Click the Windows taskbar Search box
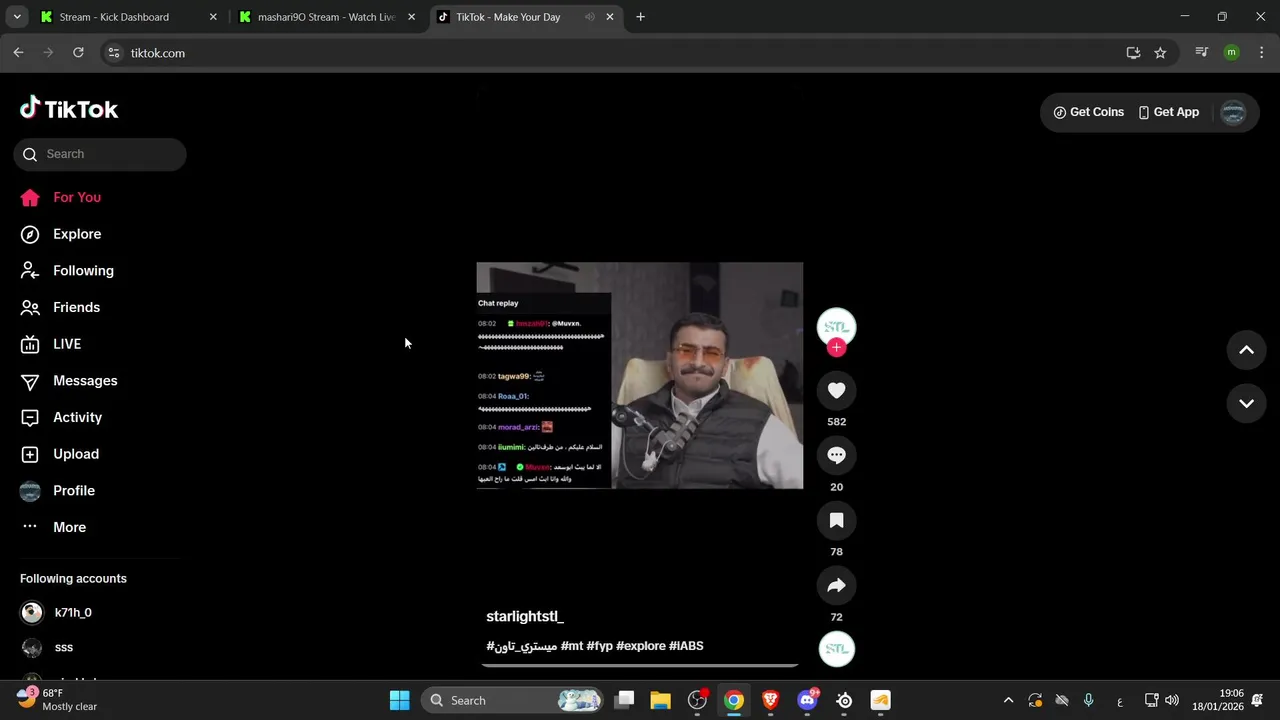This screenshot has width=1280, height=720. click(x=512, y=700)
